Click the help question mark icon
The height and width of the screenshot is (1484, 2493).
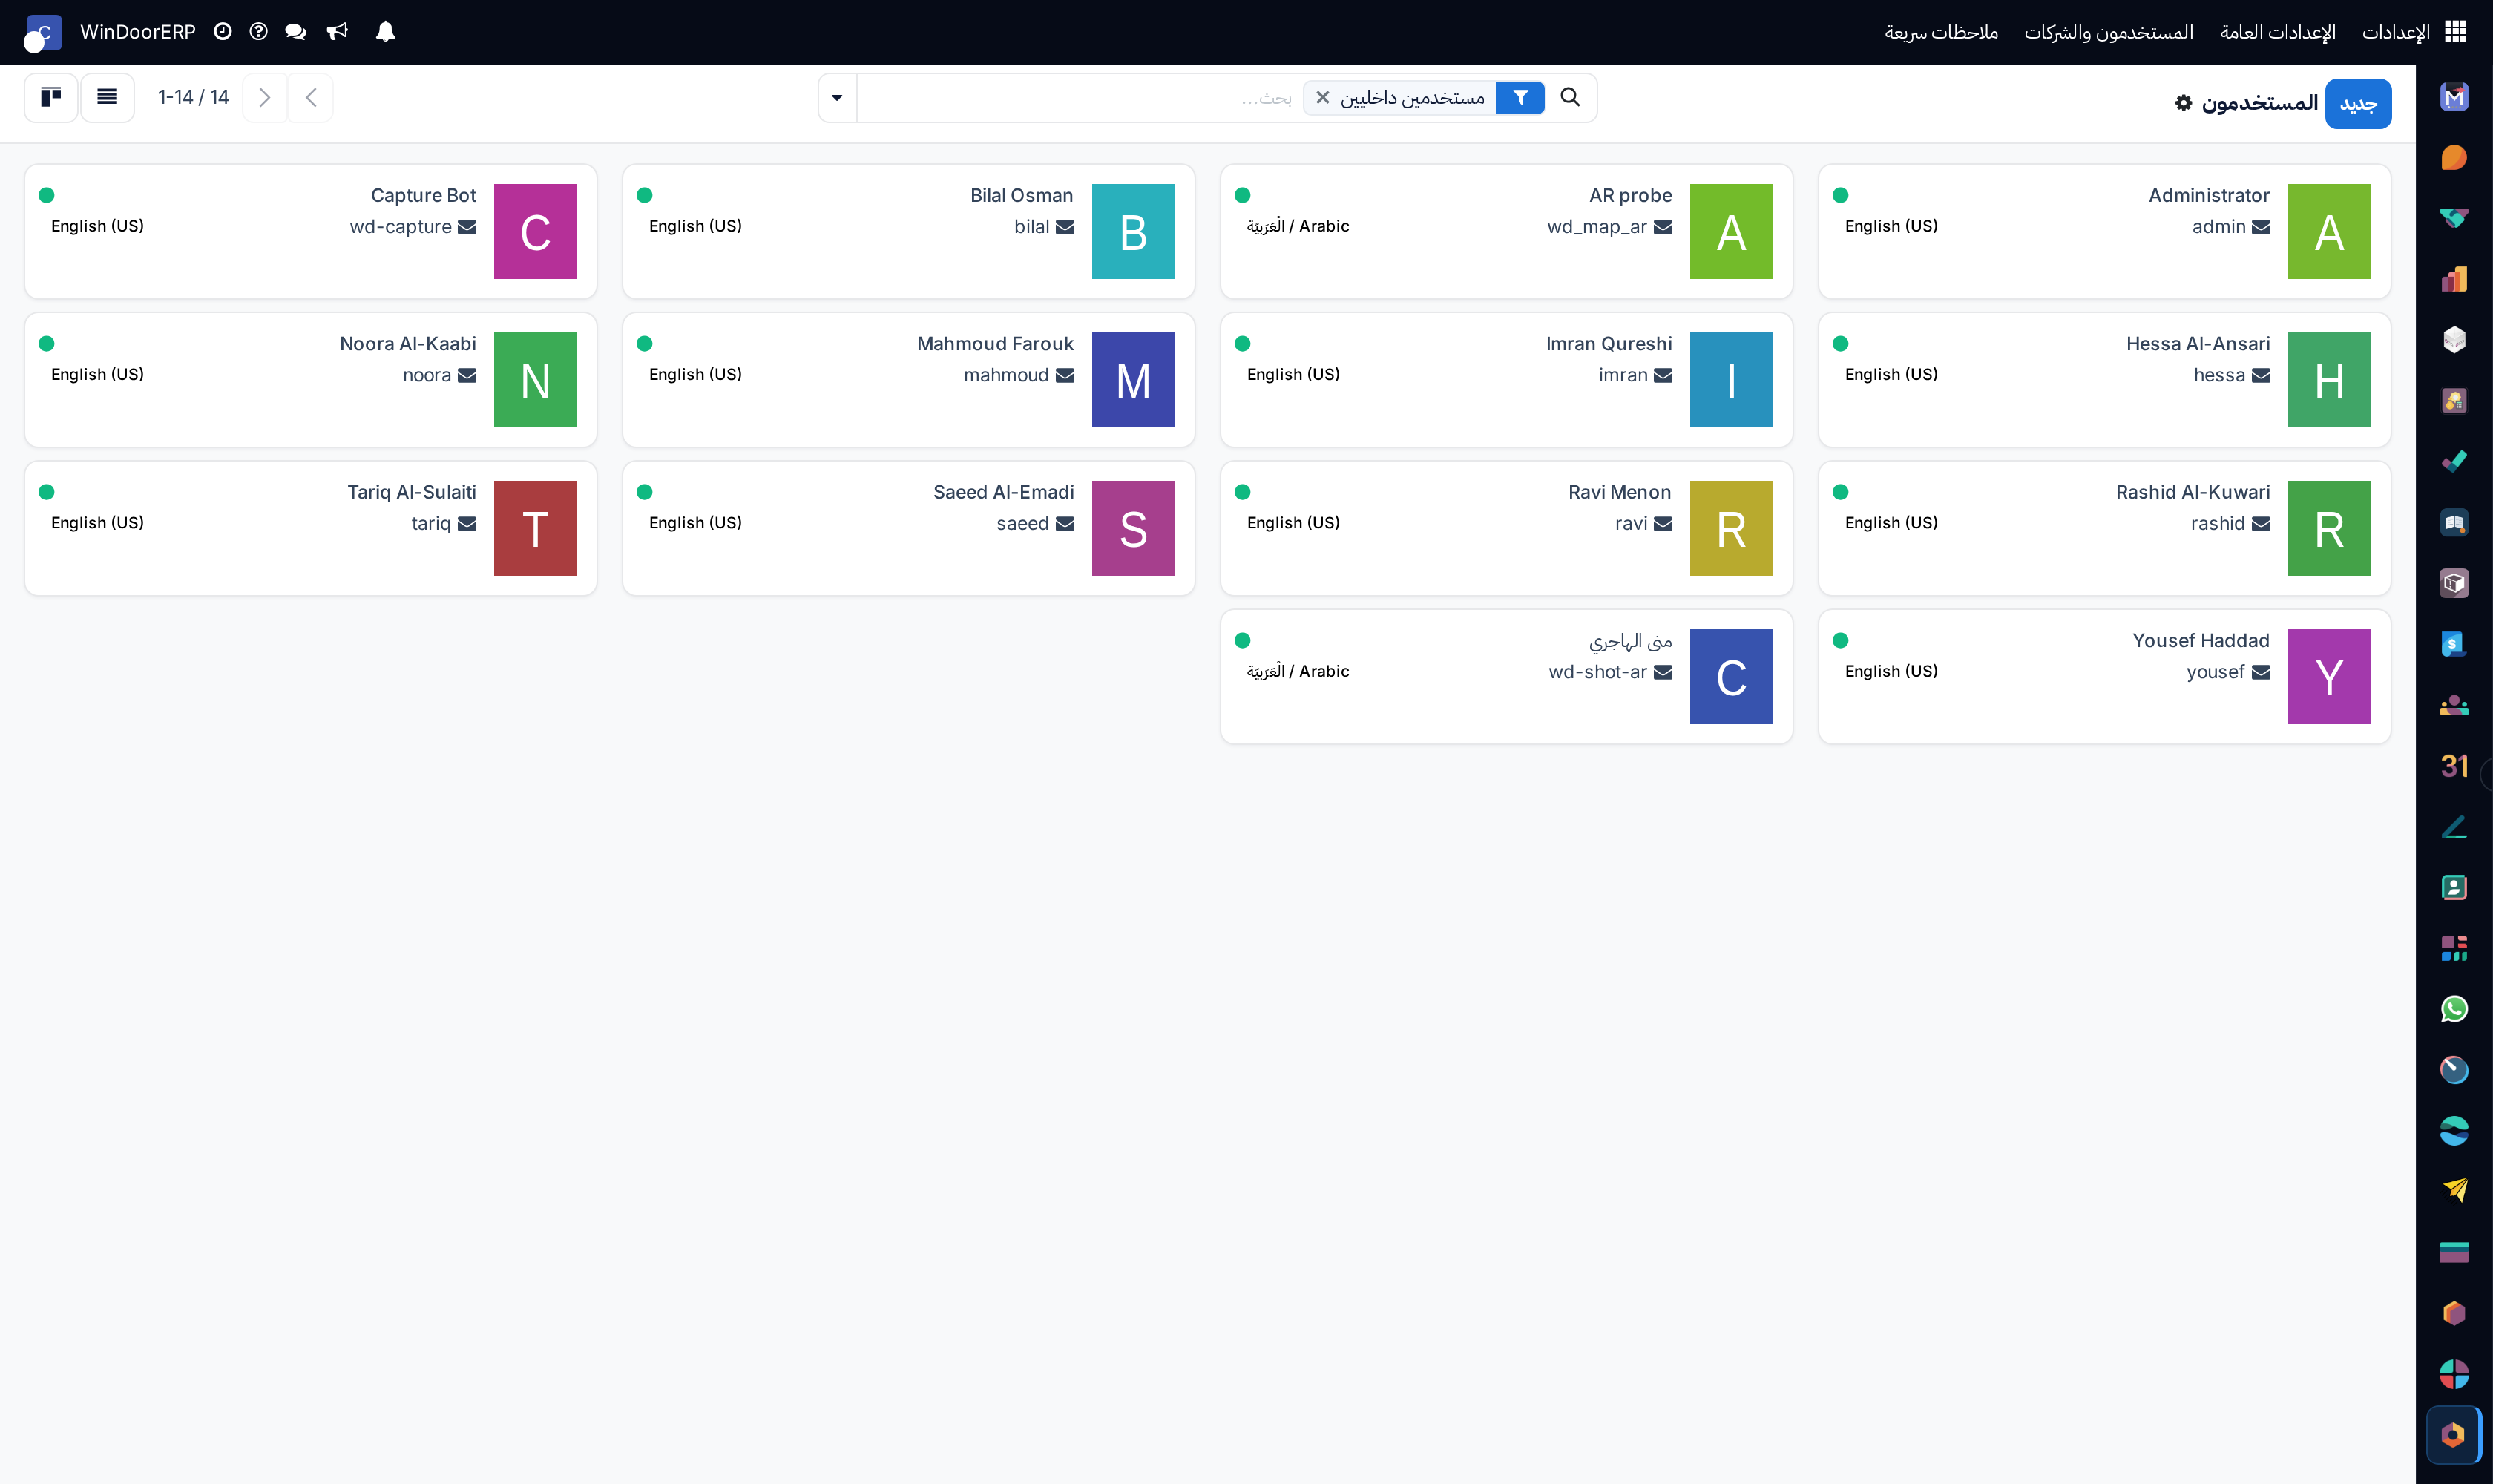coord(259,32)
